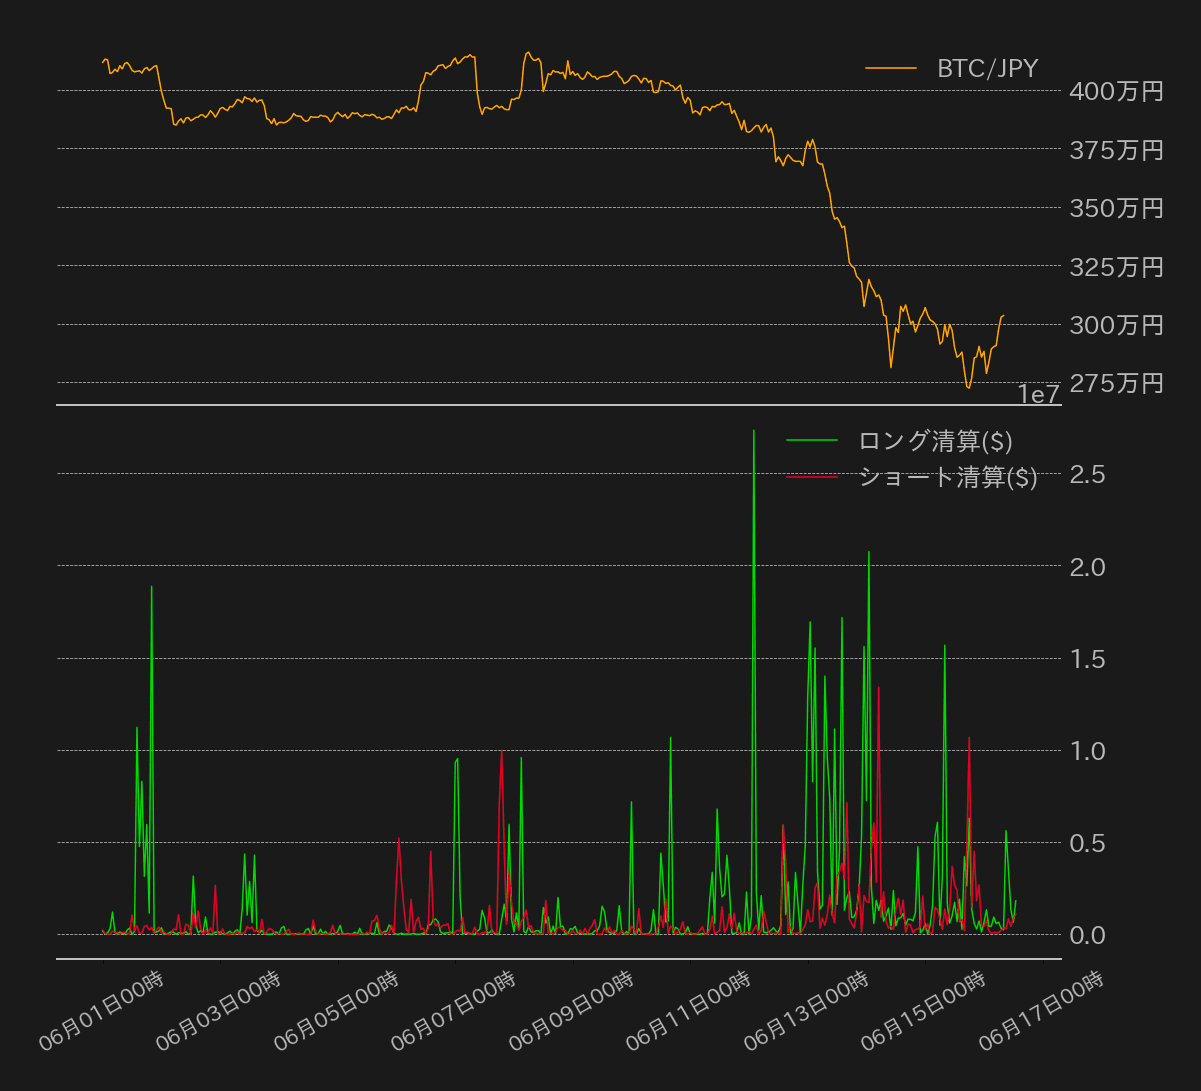Click the end of the orange price line
Screen dimensions: 1201x1091
(x=1004, y=316)
